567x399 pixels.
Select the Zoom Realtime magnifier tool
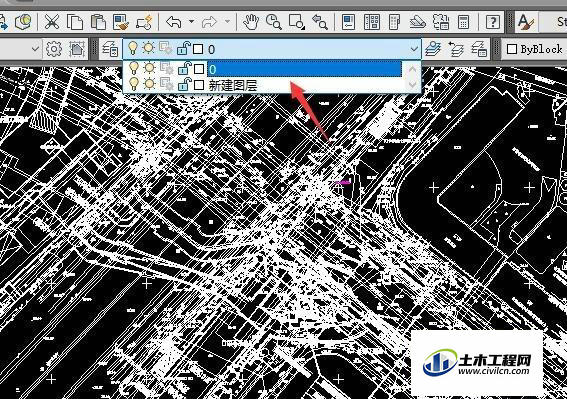(273, 22)
